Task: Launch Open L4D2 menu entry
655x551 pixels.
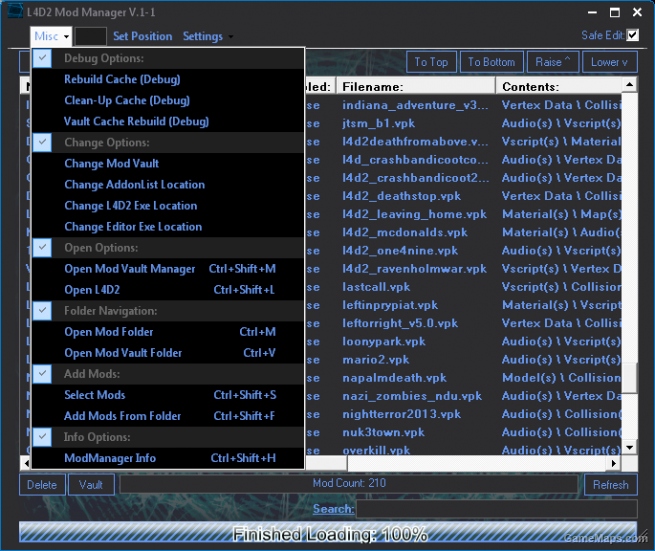Action: point(168,289)
